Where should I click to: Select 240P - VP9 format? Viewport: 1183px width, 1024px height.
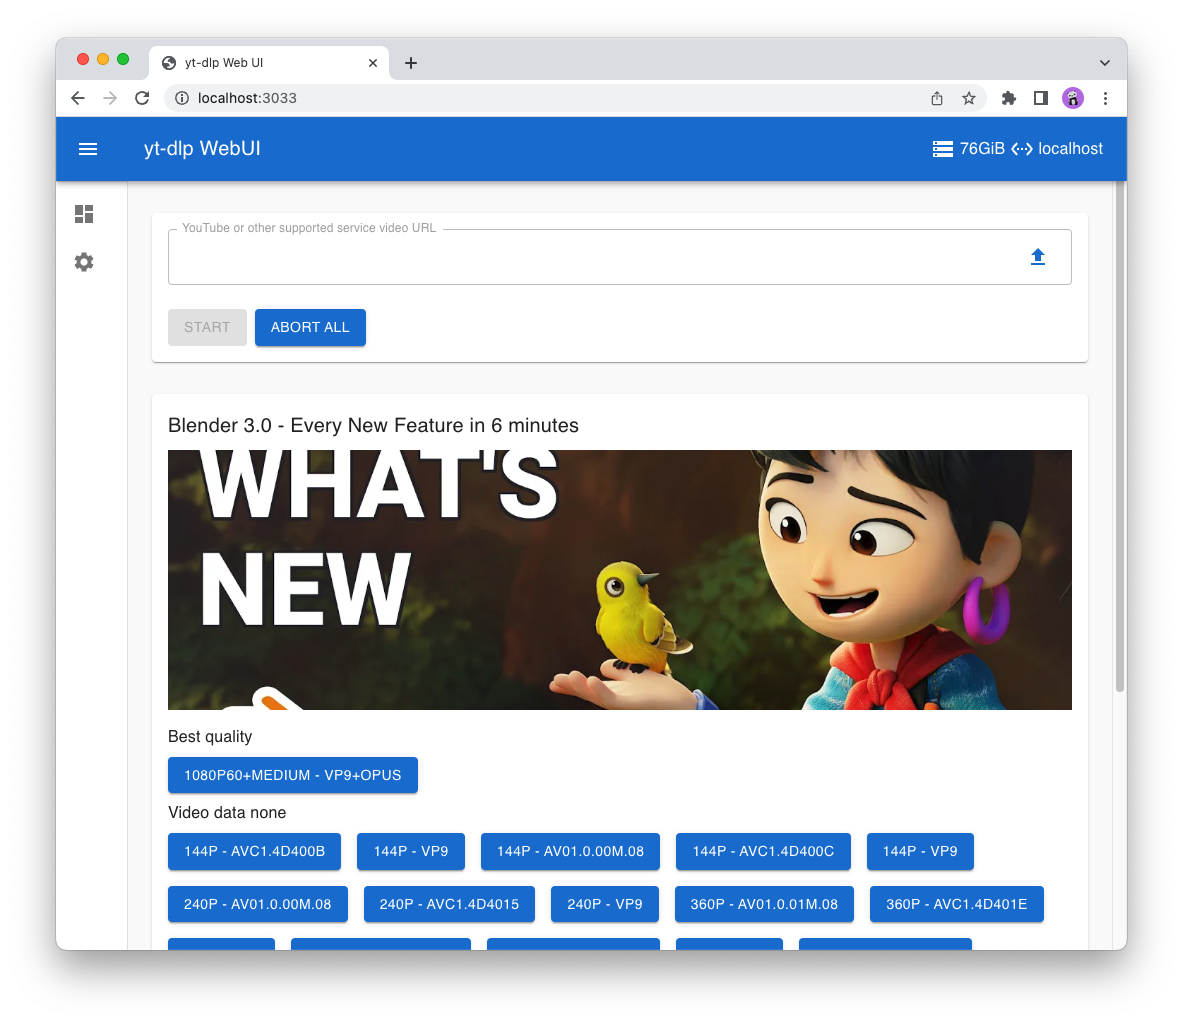click(x=604, y=904)
